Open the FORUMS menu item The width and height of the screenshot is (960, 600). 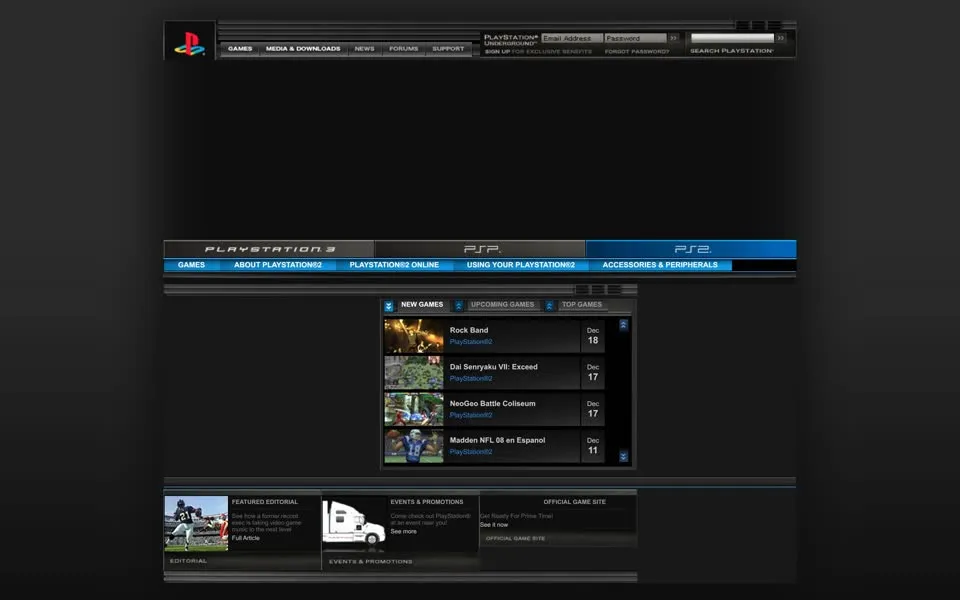403,49
